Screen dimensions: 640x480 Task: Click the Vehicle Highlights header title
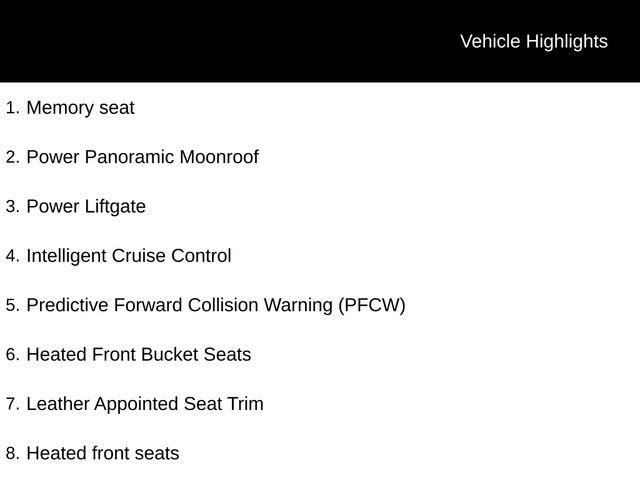(533, 41)
